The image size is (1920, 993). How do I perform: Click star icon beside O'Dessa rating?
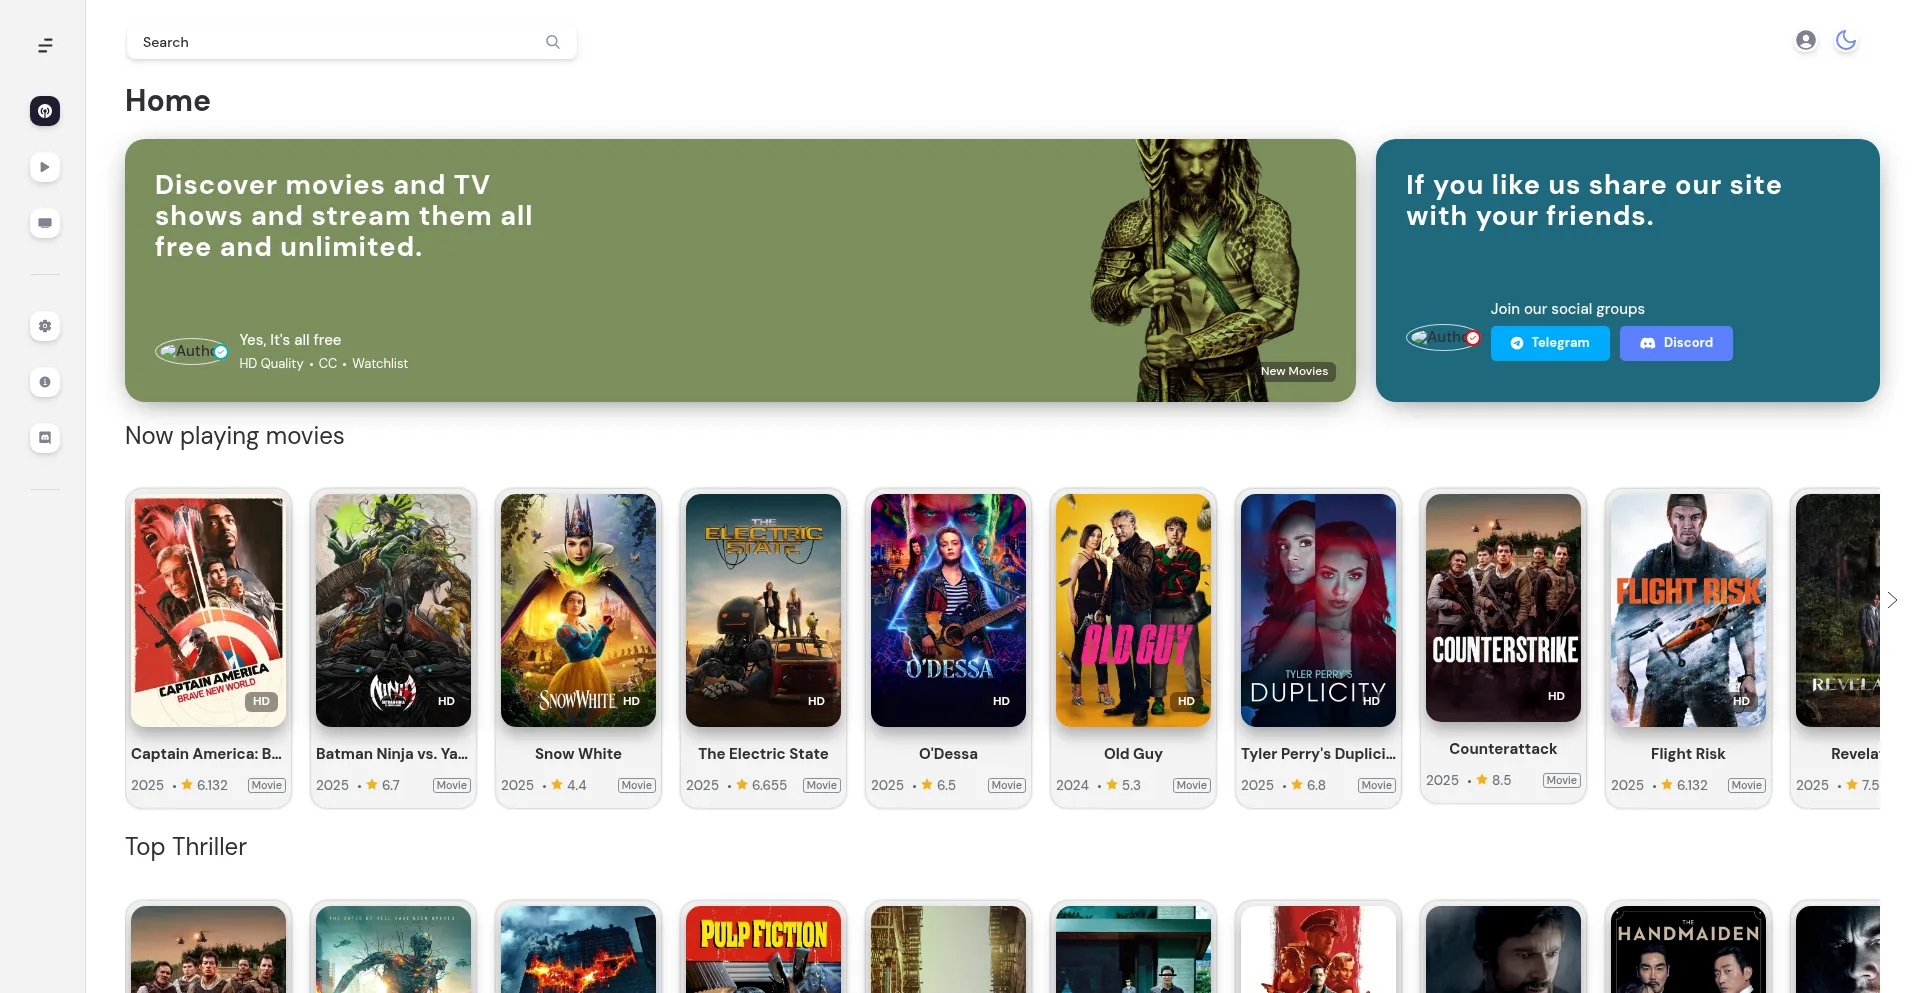[x=927, y=784]
